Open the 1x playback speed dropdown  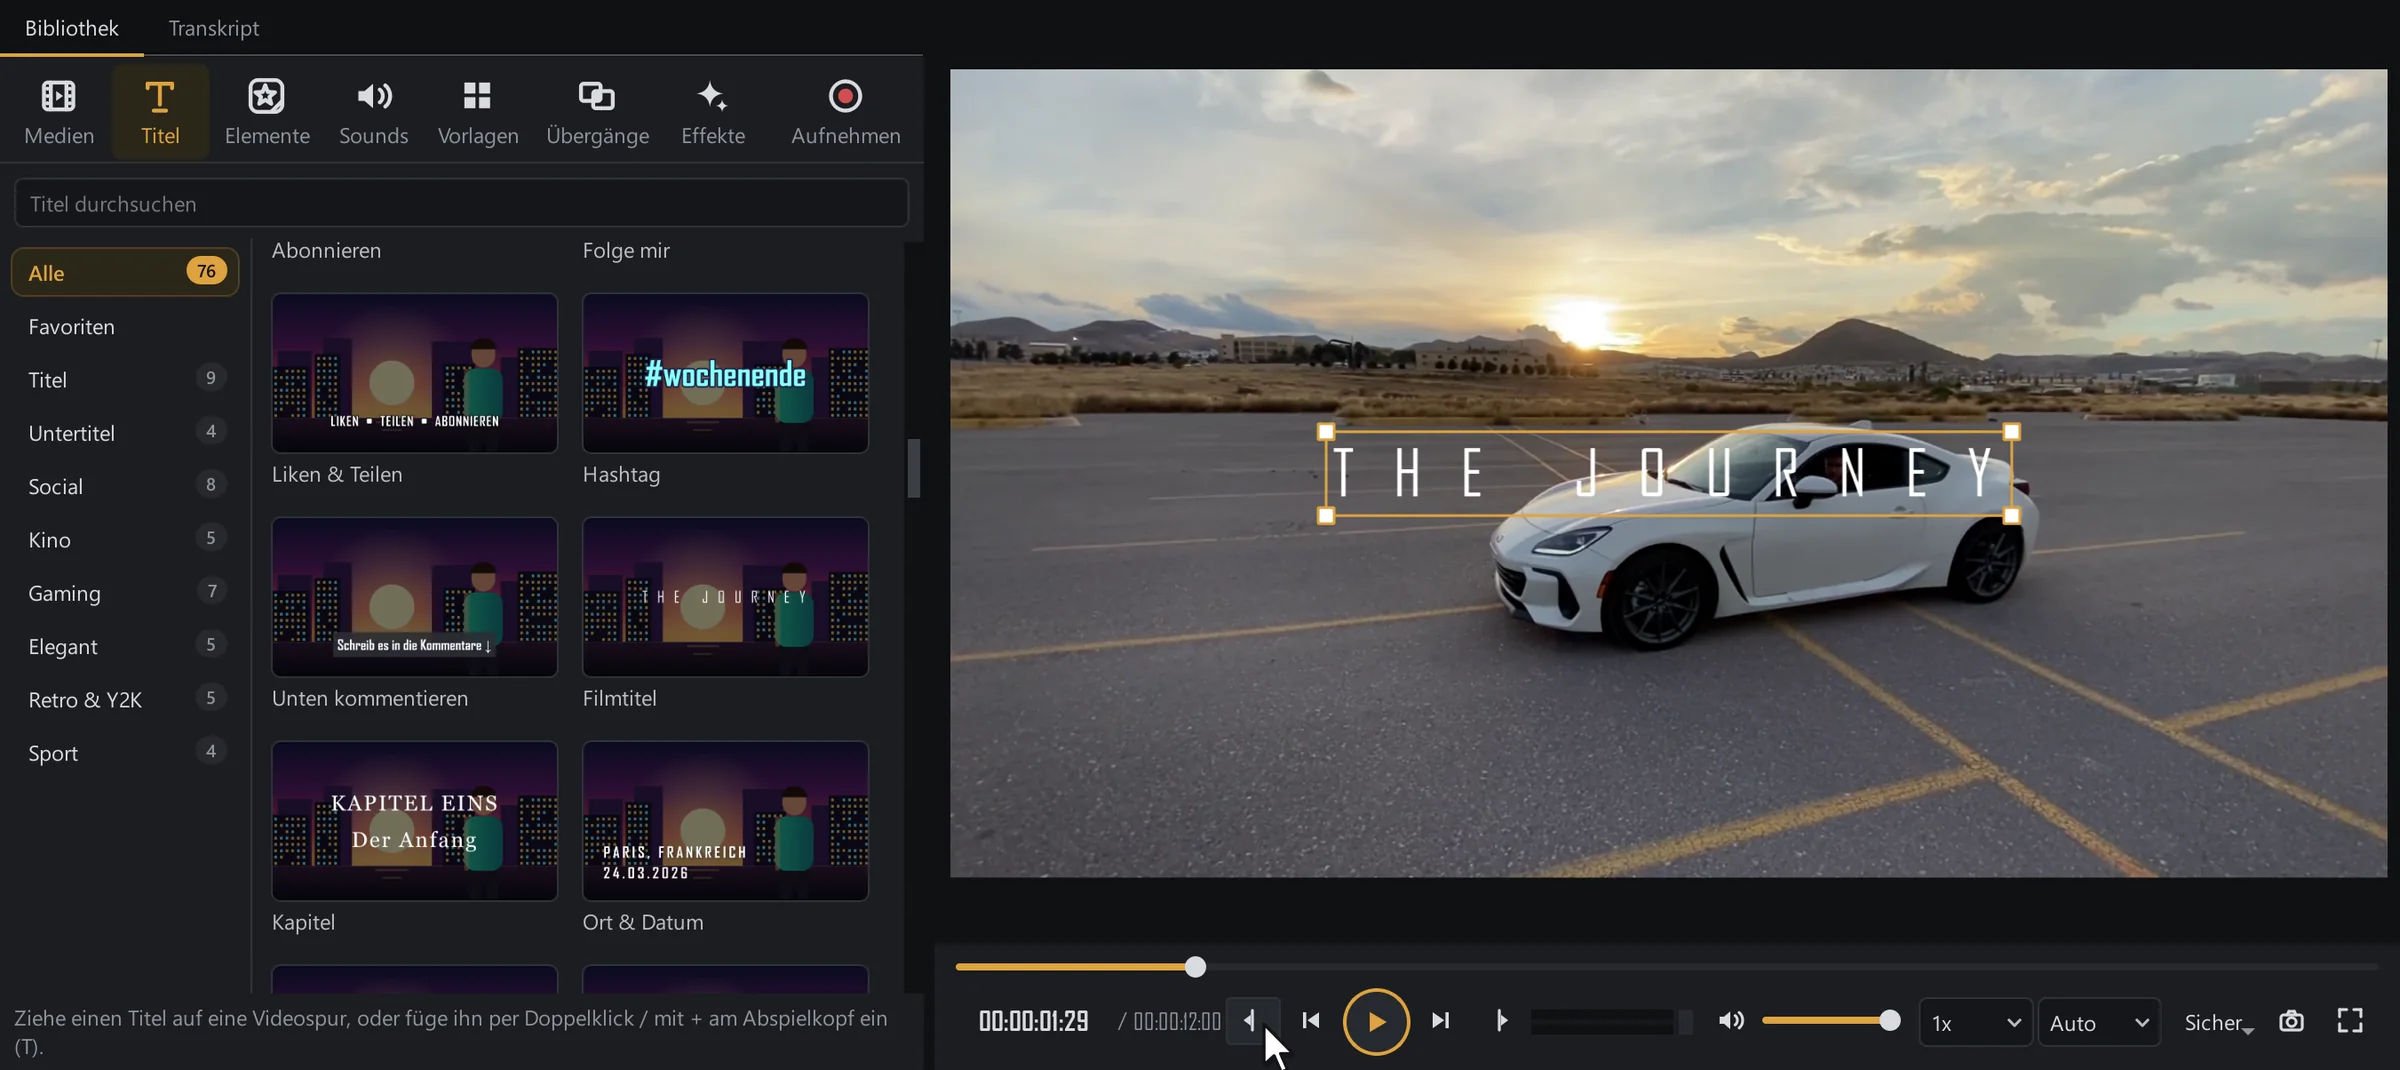click(x=1975, y=1022)
